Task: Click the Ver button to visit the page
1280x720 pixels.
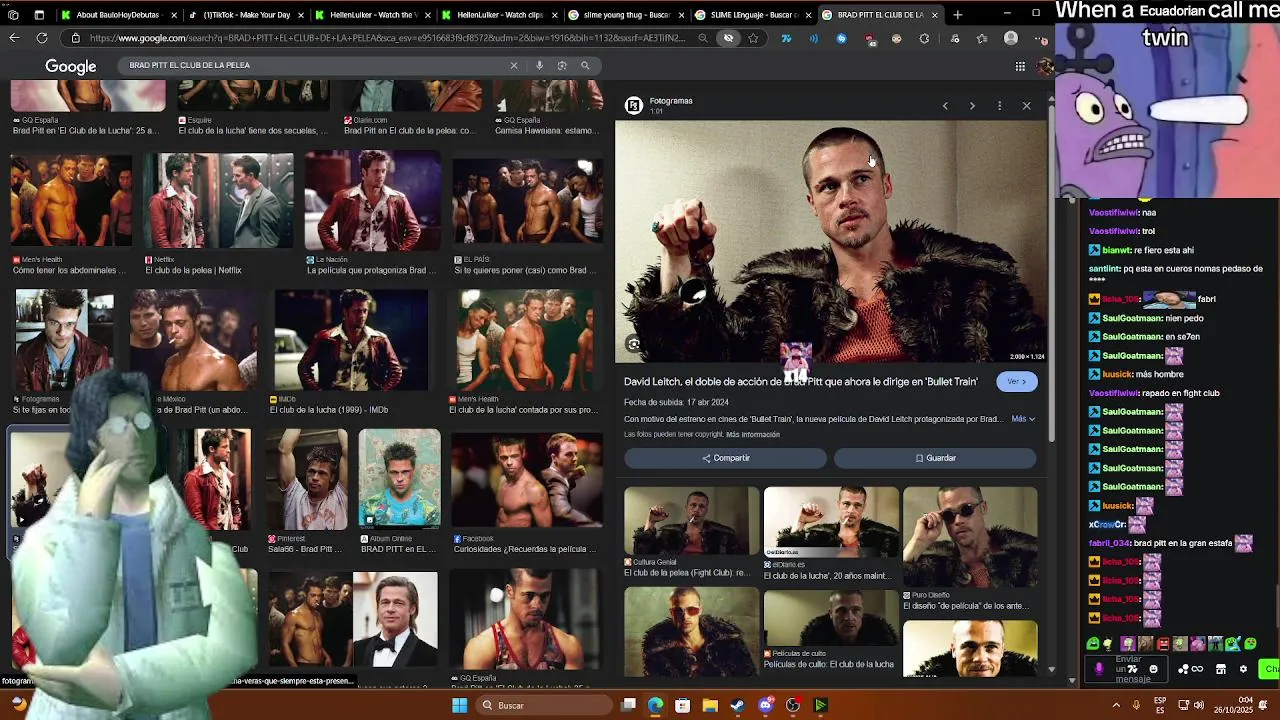Action: 1017,382
